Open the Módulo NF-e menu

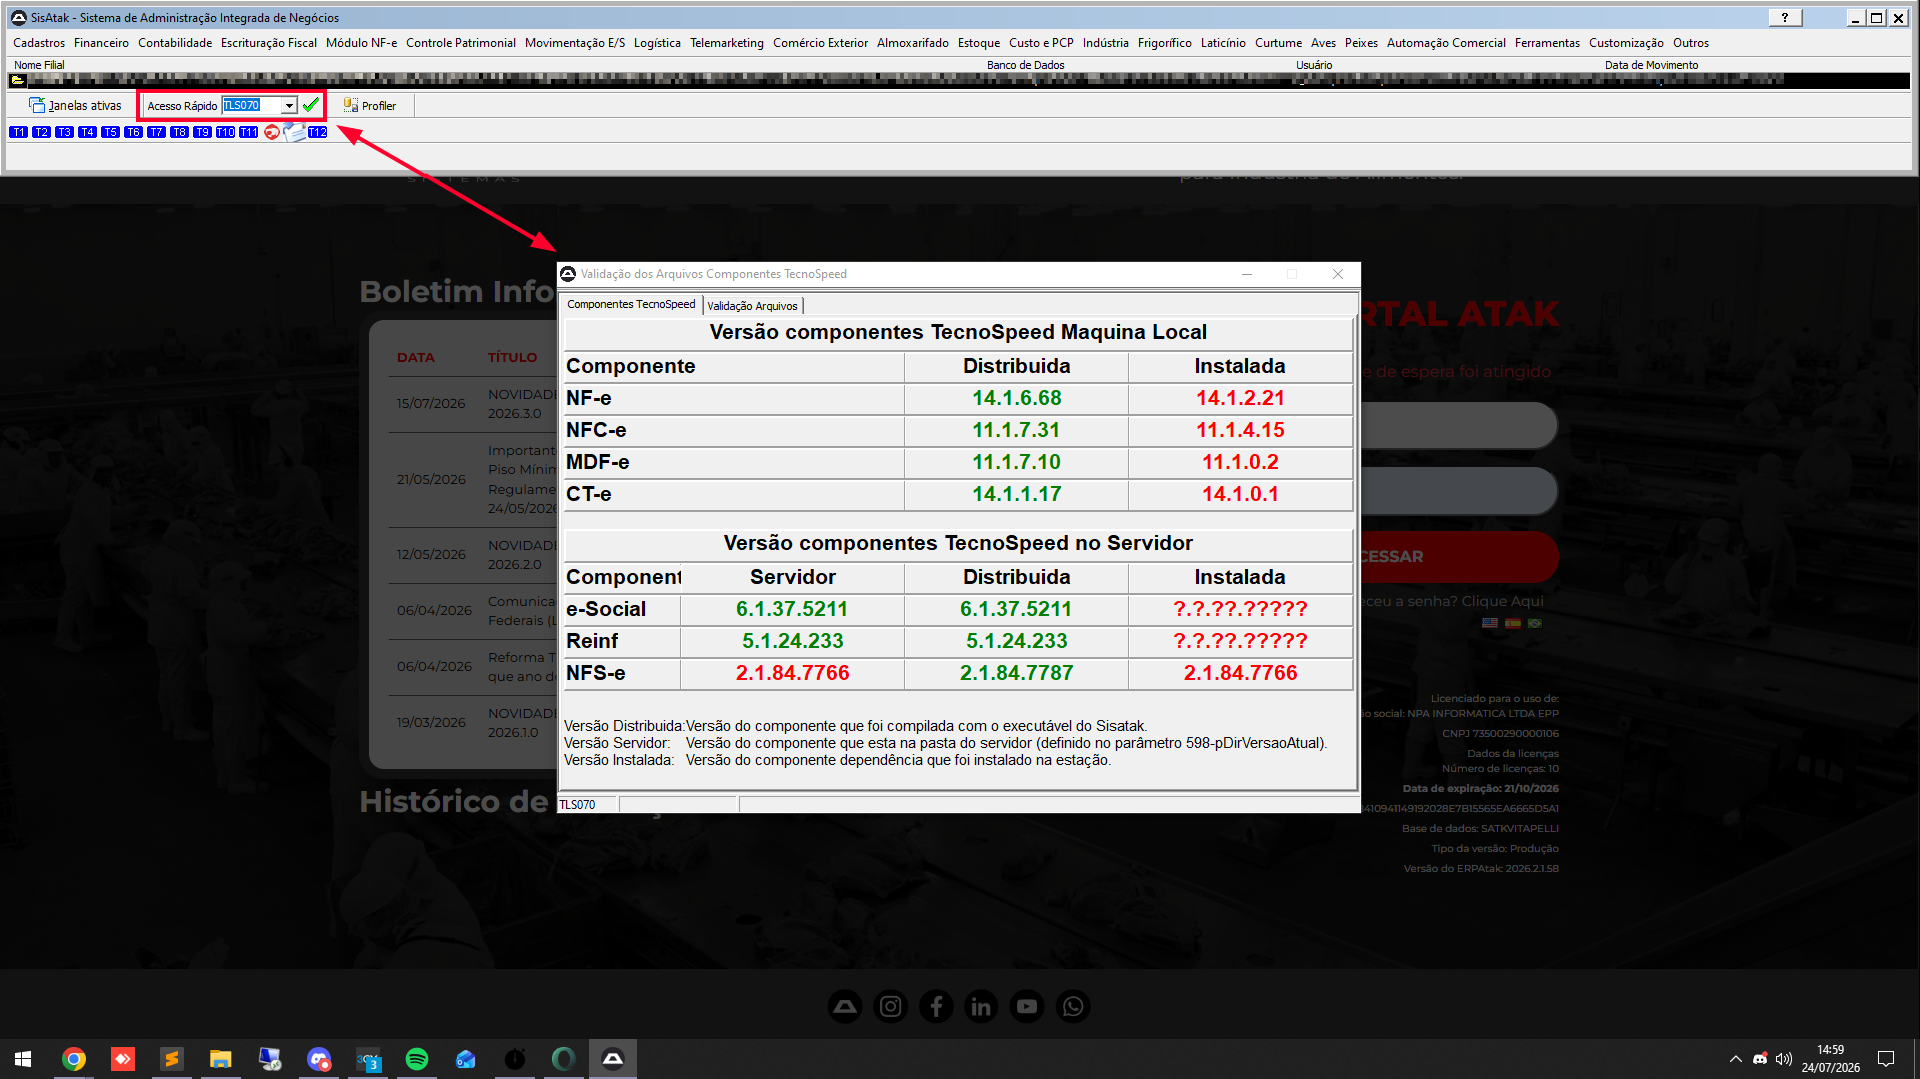[361, 43]
